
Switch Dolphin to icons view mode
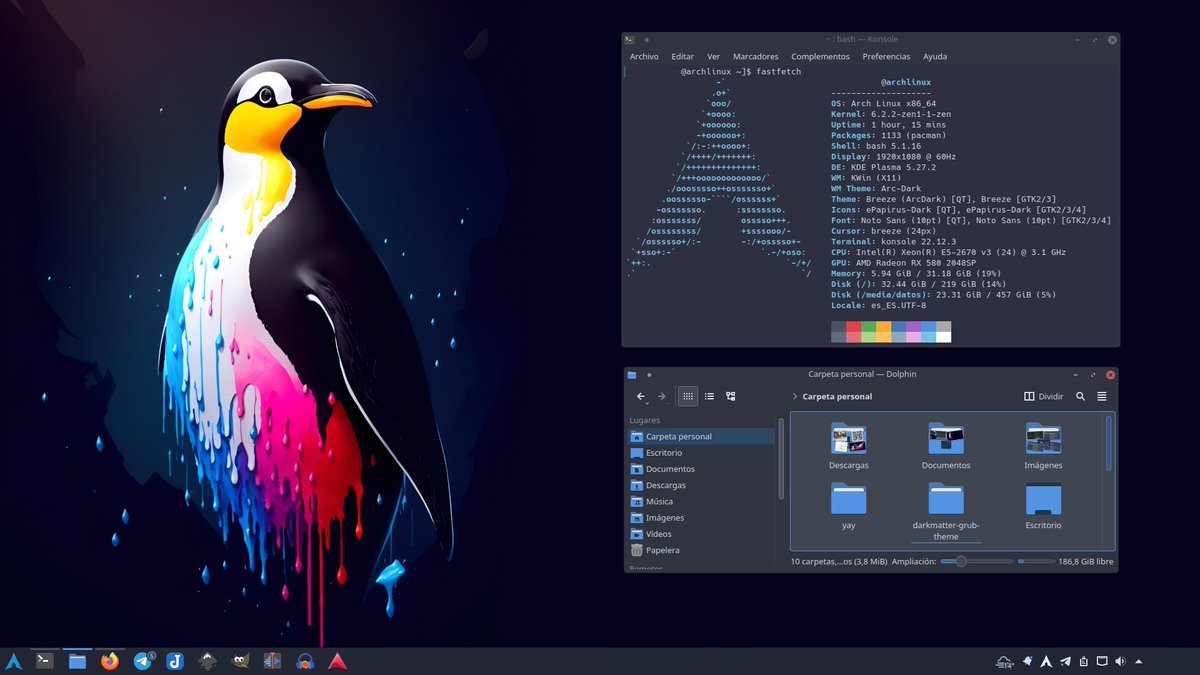click(x=688, y=396)
